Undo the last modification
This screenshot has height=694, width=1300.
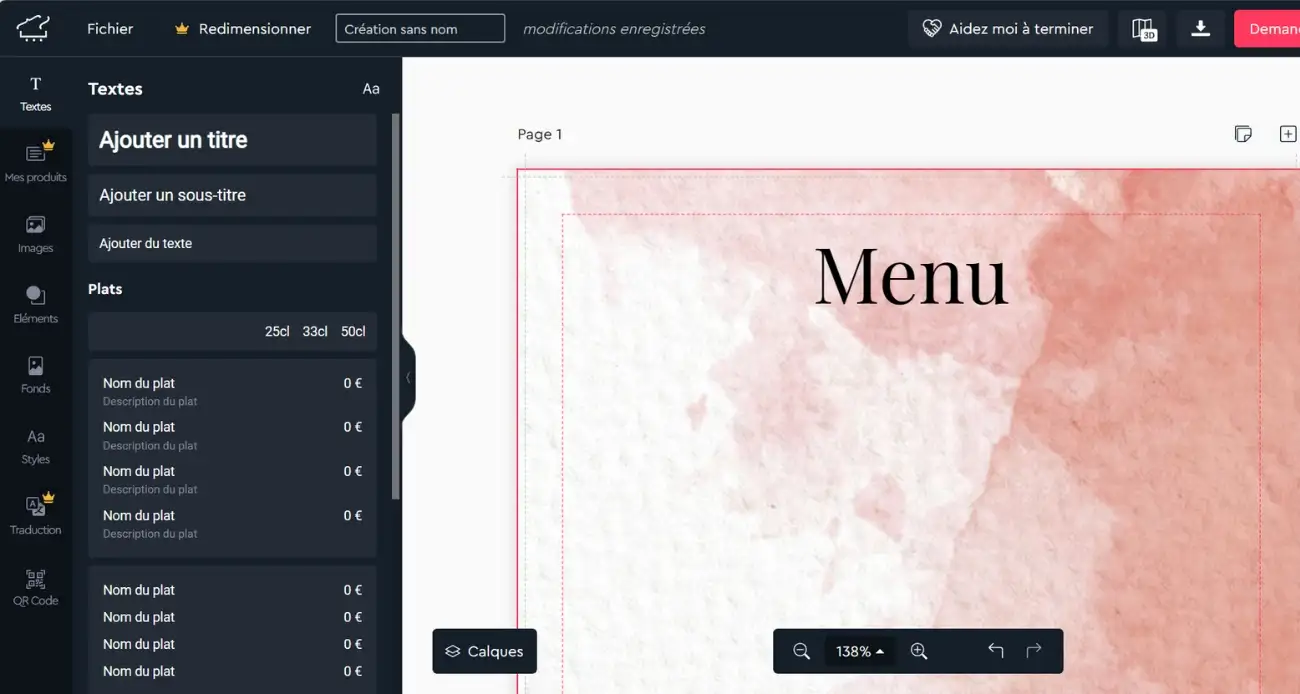(995, 651)
